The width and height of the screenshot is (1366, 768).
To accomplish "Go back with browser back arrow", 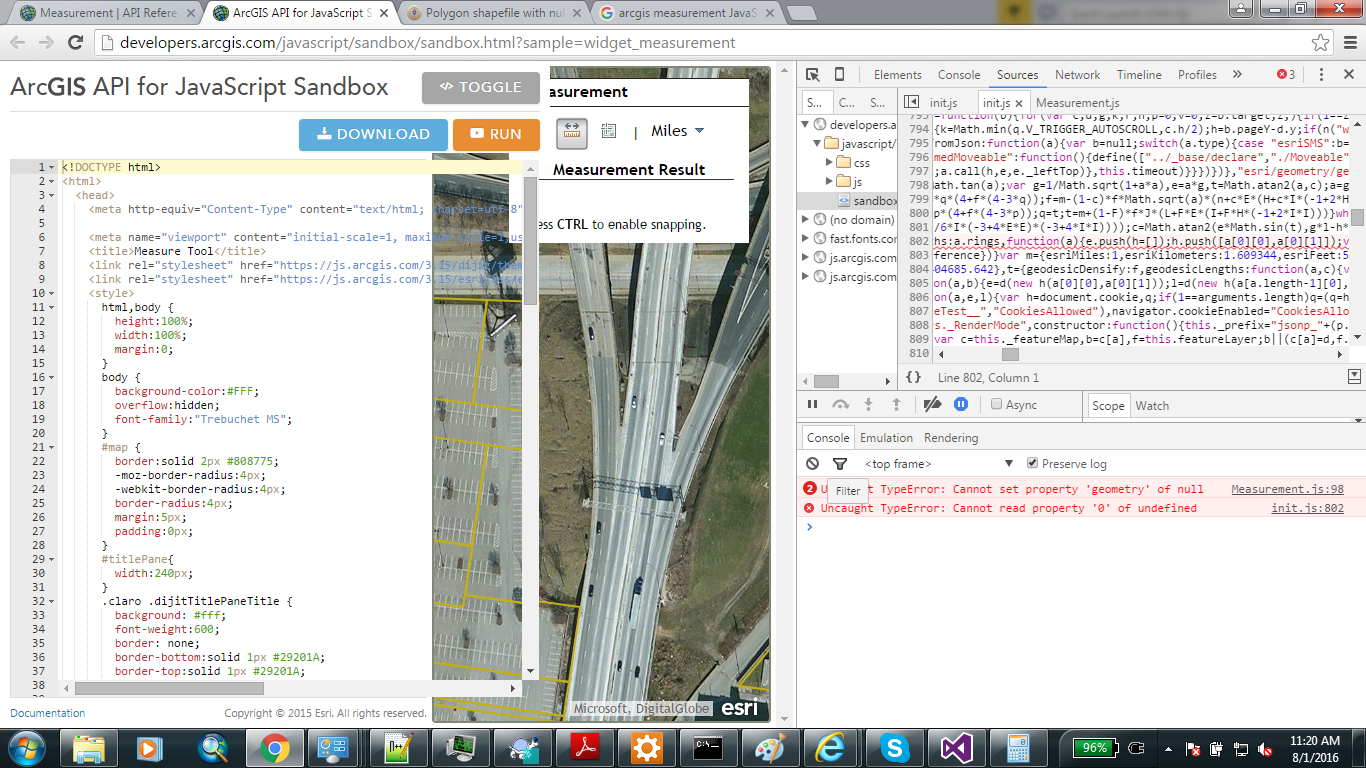I will point(17,43).
